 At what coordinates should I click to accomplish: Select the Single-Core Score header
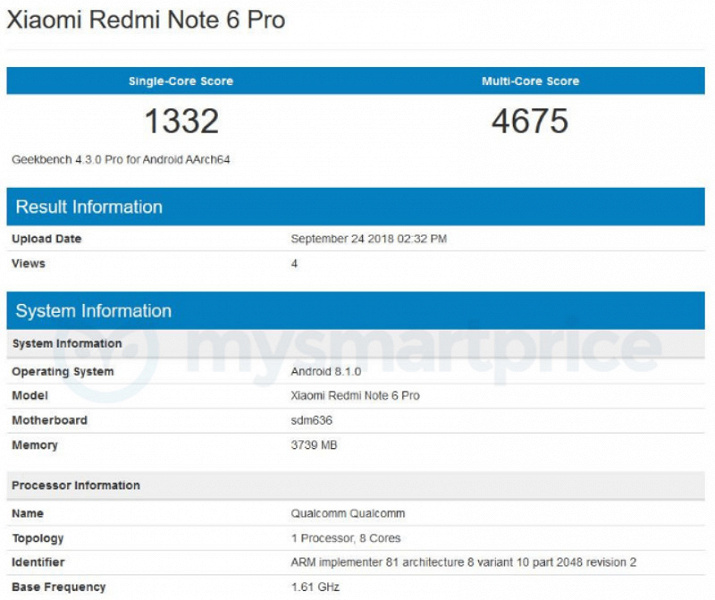click(x=181, y=81)
